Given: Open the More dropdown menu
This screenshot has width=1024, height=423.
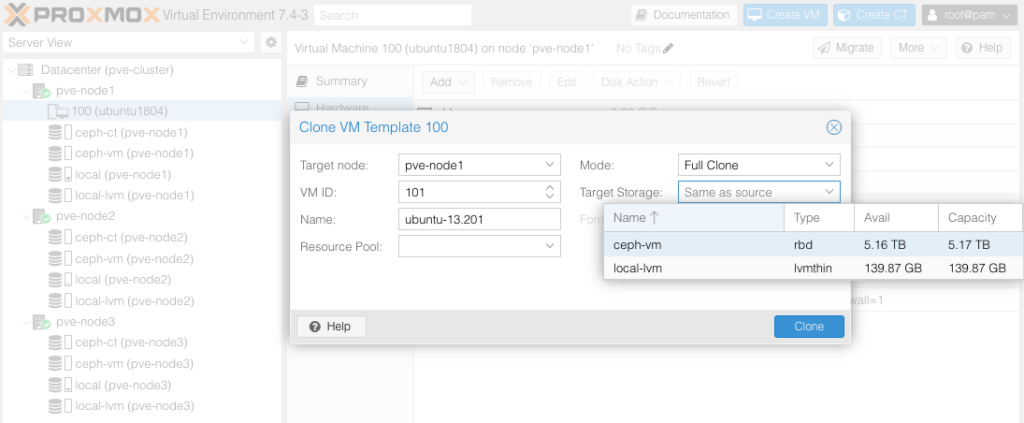Looking at the screenshot, I should [x=918, y=48].
